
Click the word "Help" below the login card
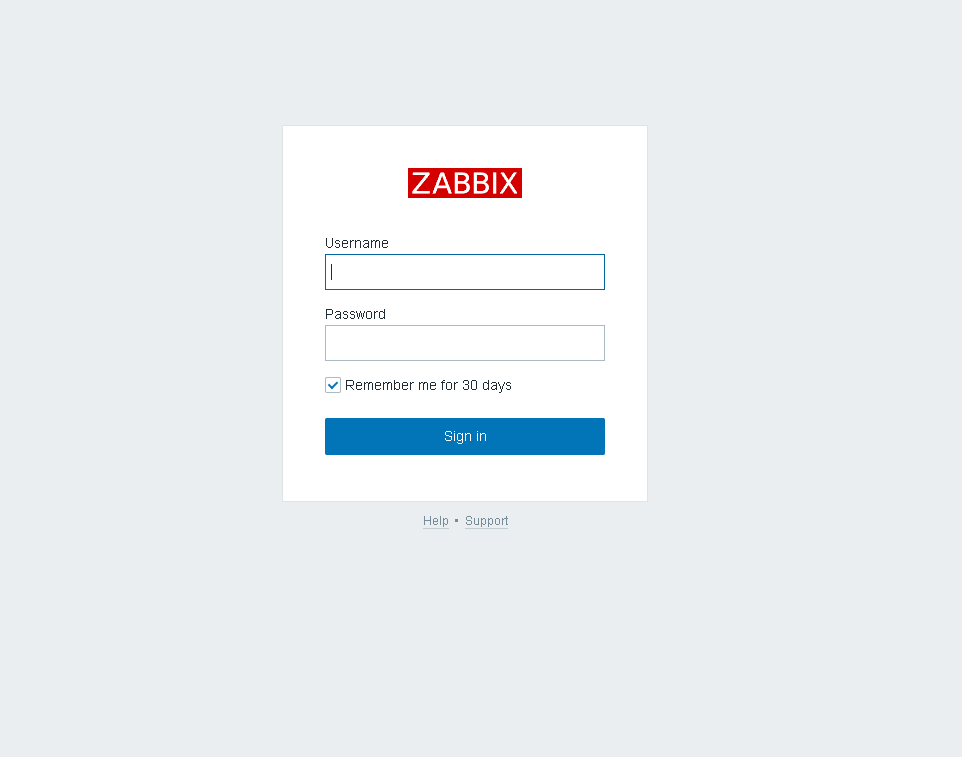(436, 521)
